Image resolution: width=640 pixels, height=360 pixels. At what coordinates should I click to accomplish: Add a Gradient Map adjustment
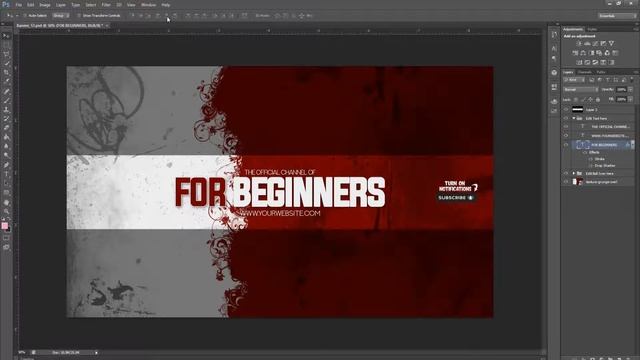(x=611, y=62)
